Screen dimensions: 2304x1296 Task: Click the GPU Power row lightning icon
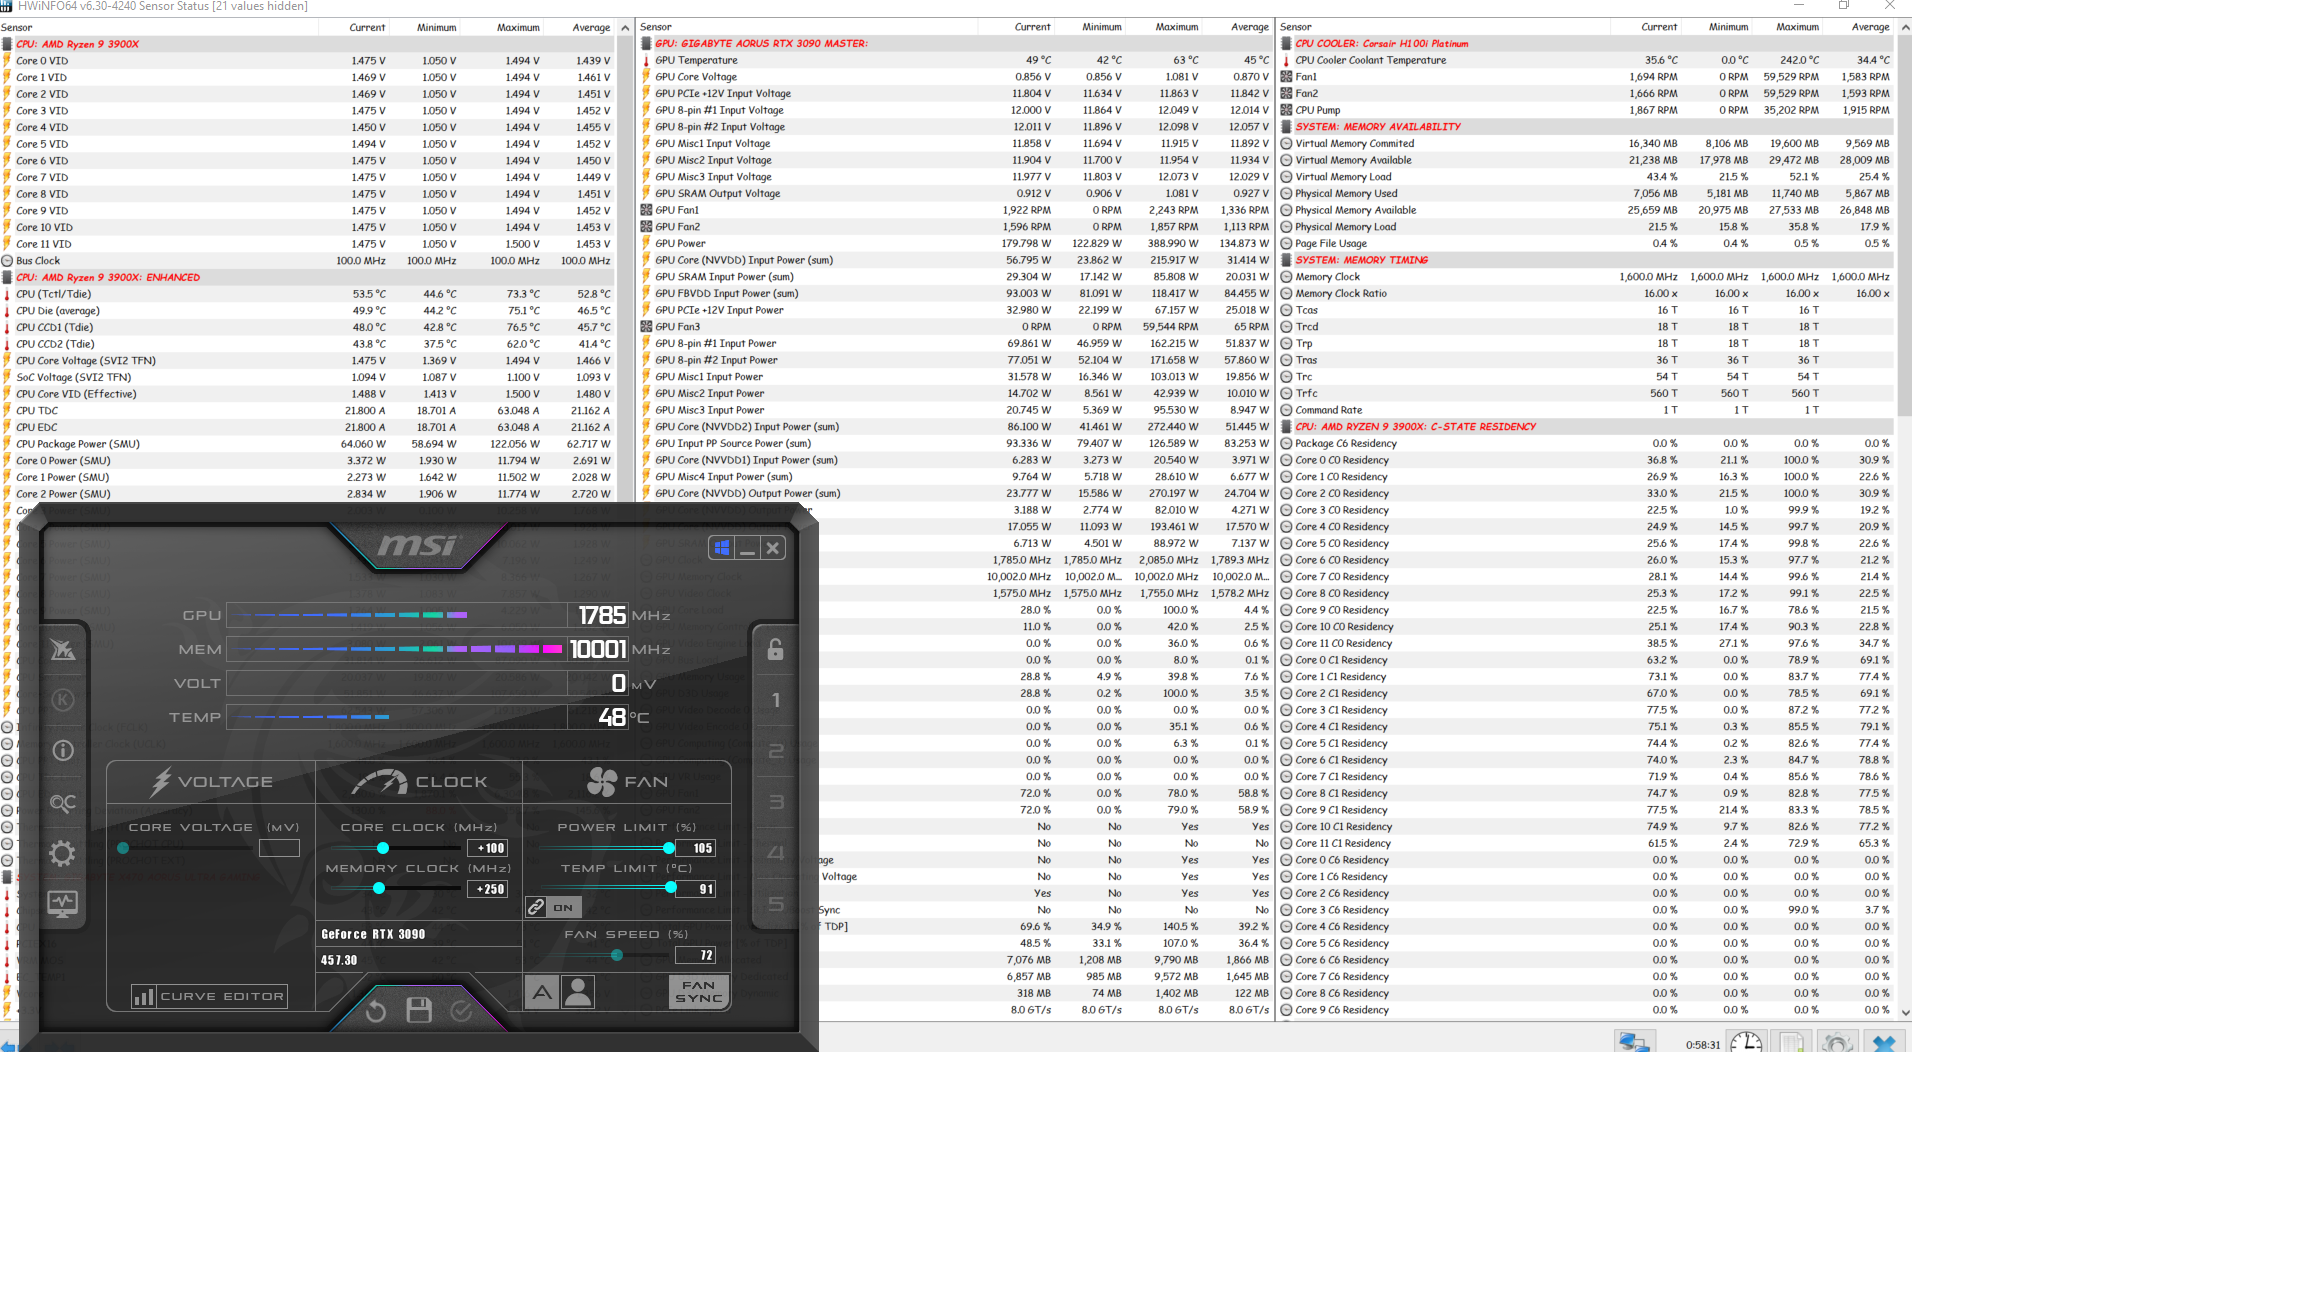(x=646, y=244)
